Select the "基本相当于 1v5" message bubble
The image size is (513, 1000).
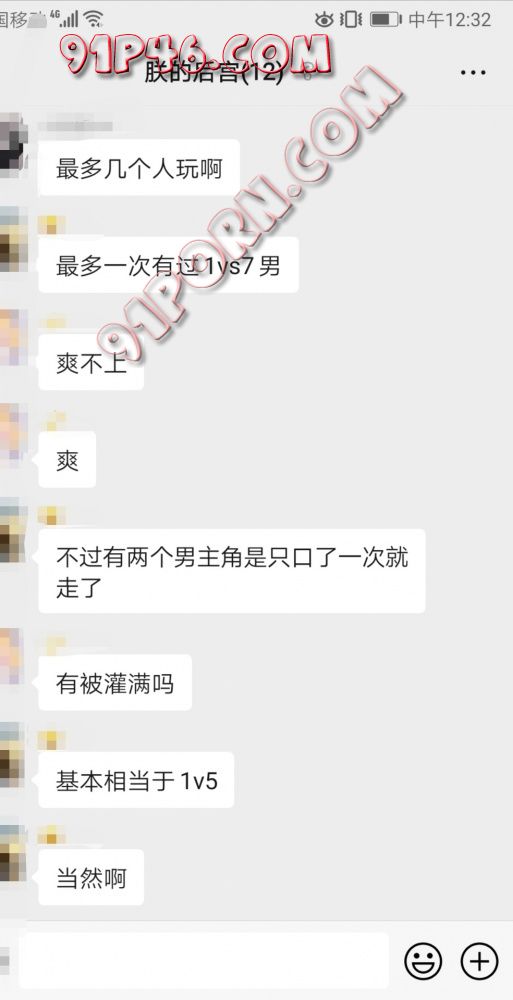(136, 780)
